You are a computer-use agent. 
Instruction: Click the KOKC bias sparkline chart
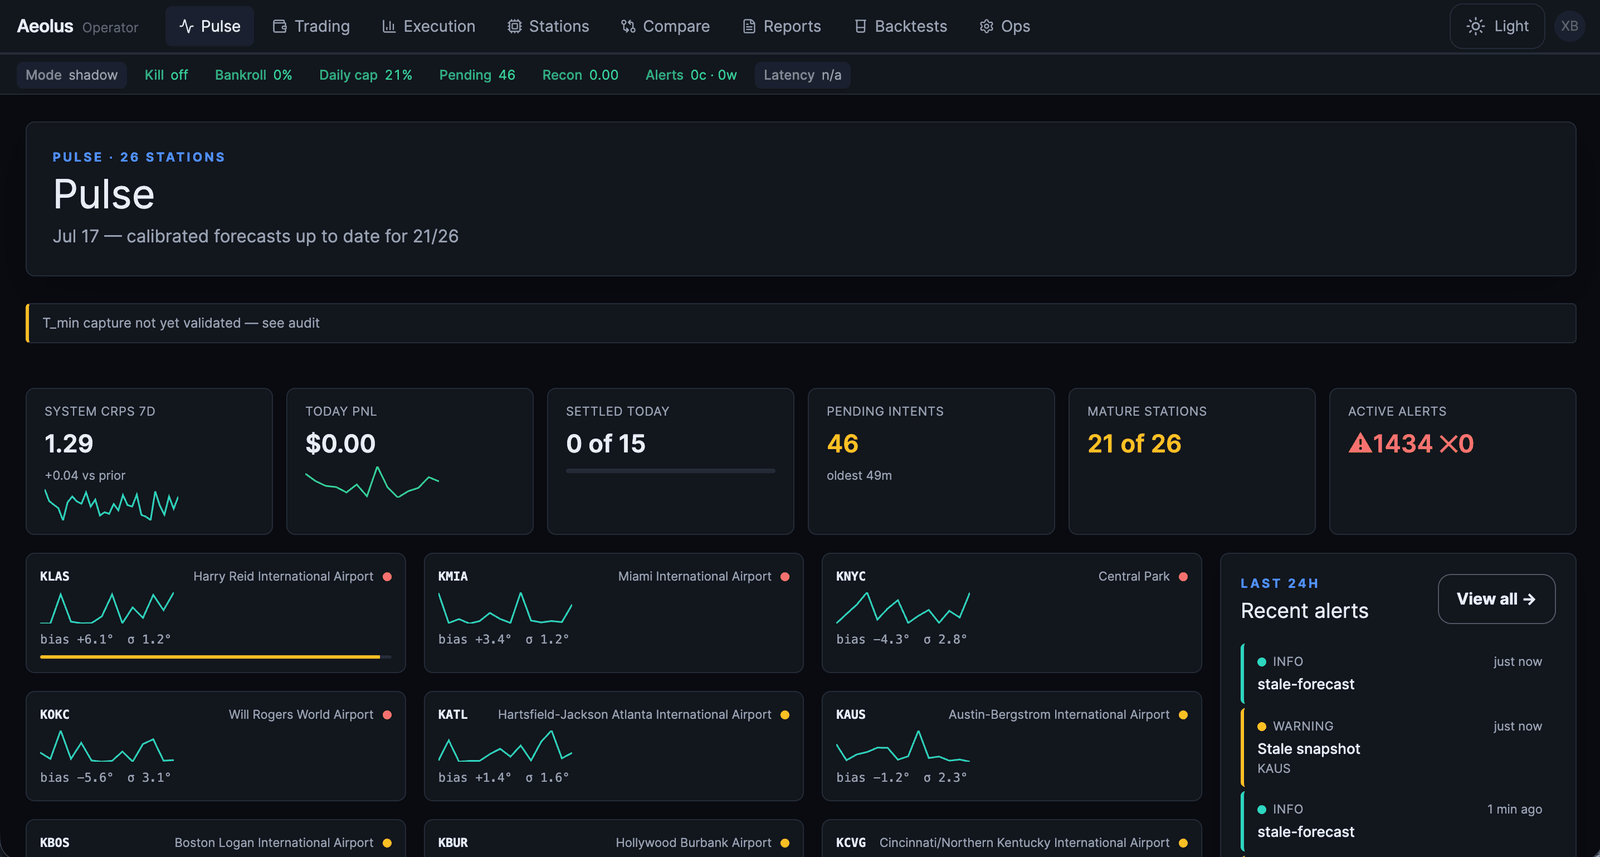(x=107, y=745)
